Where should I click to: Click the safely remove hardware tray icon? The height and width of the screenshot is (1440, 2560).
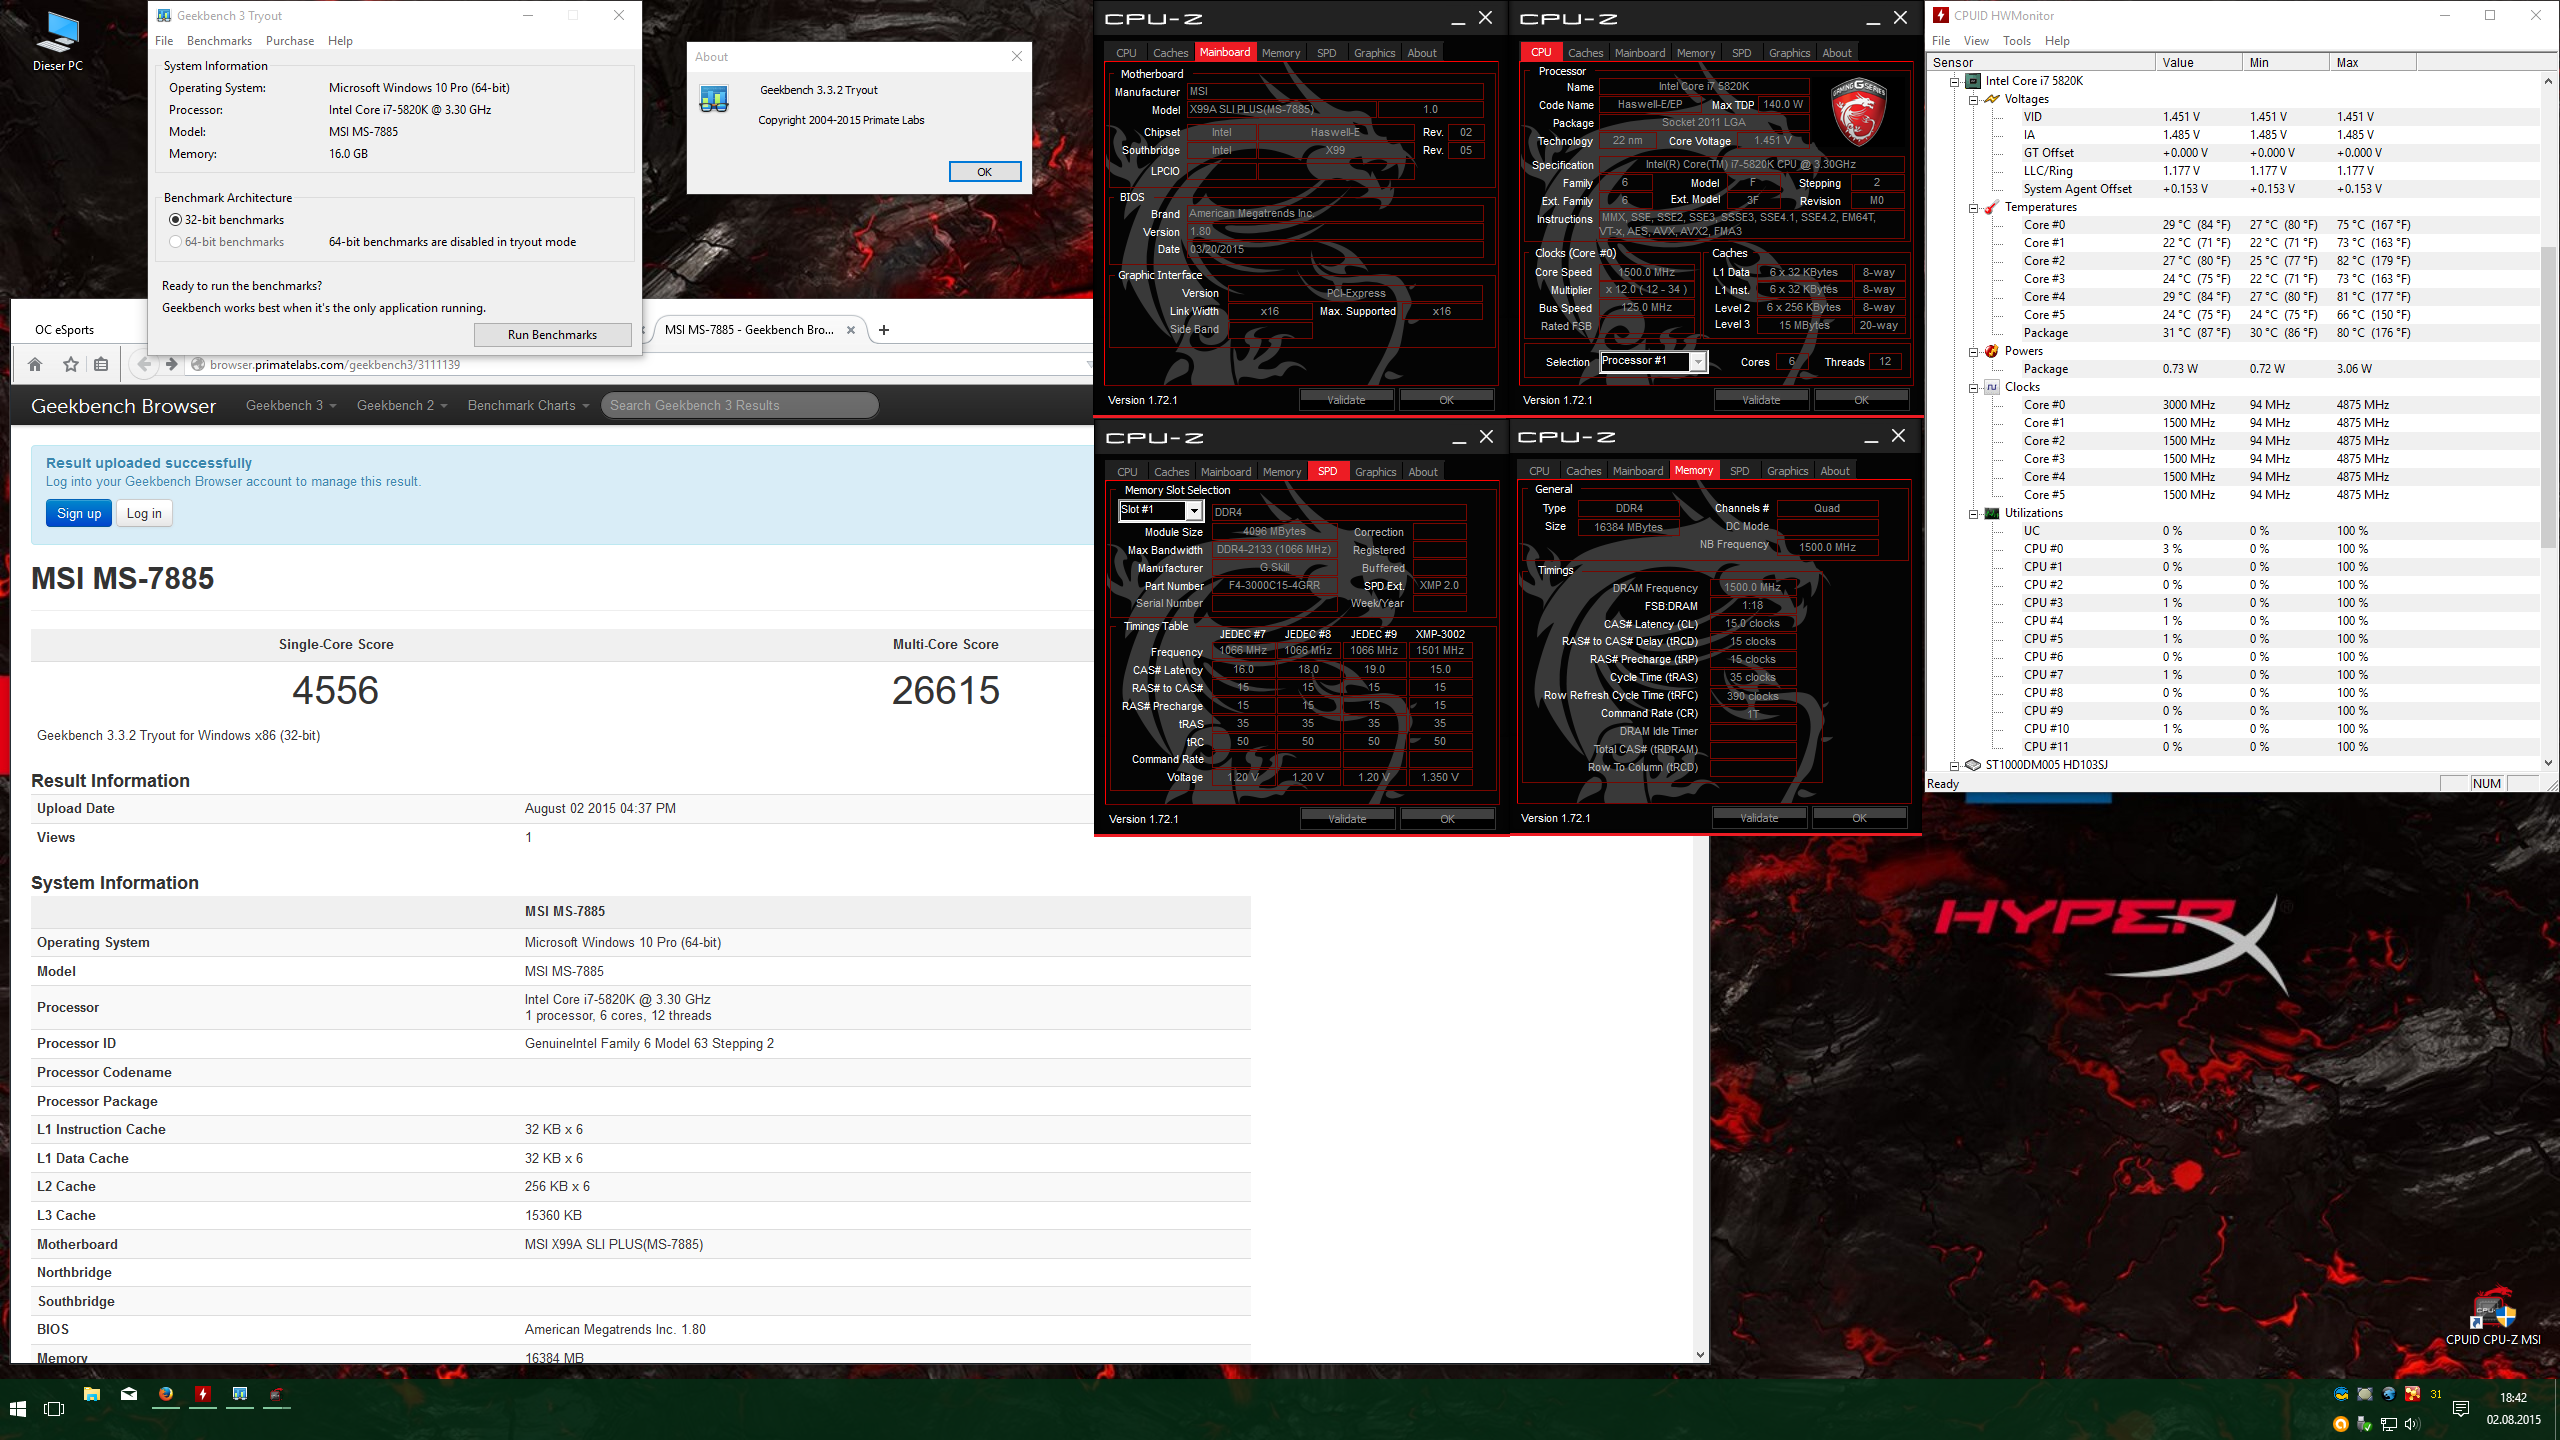[x=2364, y=1424]
